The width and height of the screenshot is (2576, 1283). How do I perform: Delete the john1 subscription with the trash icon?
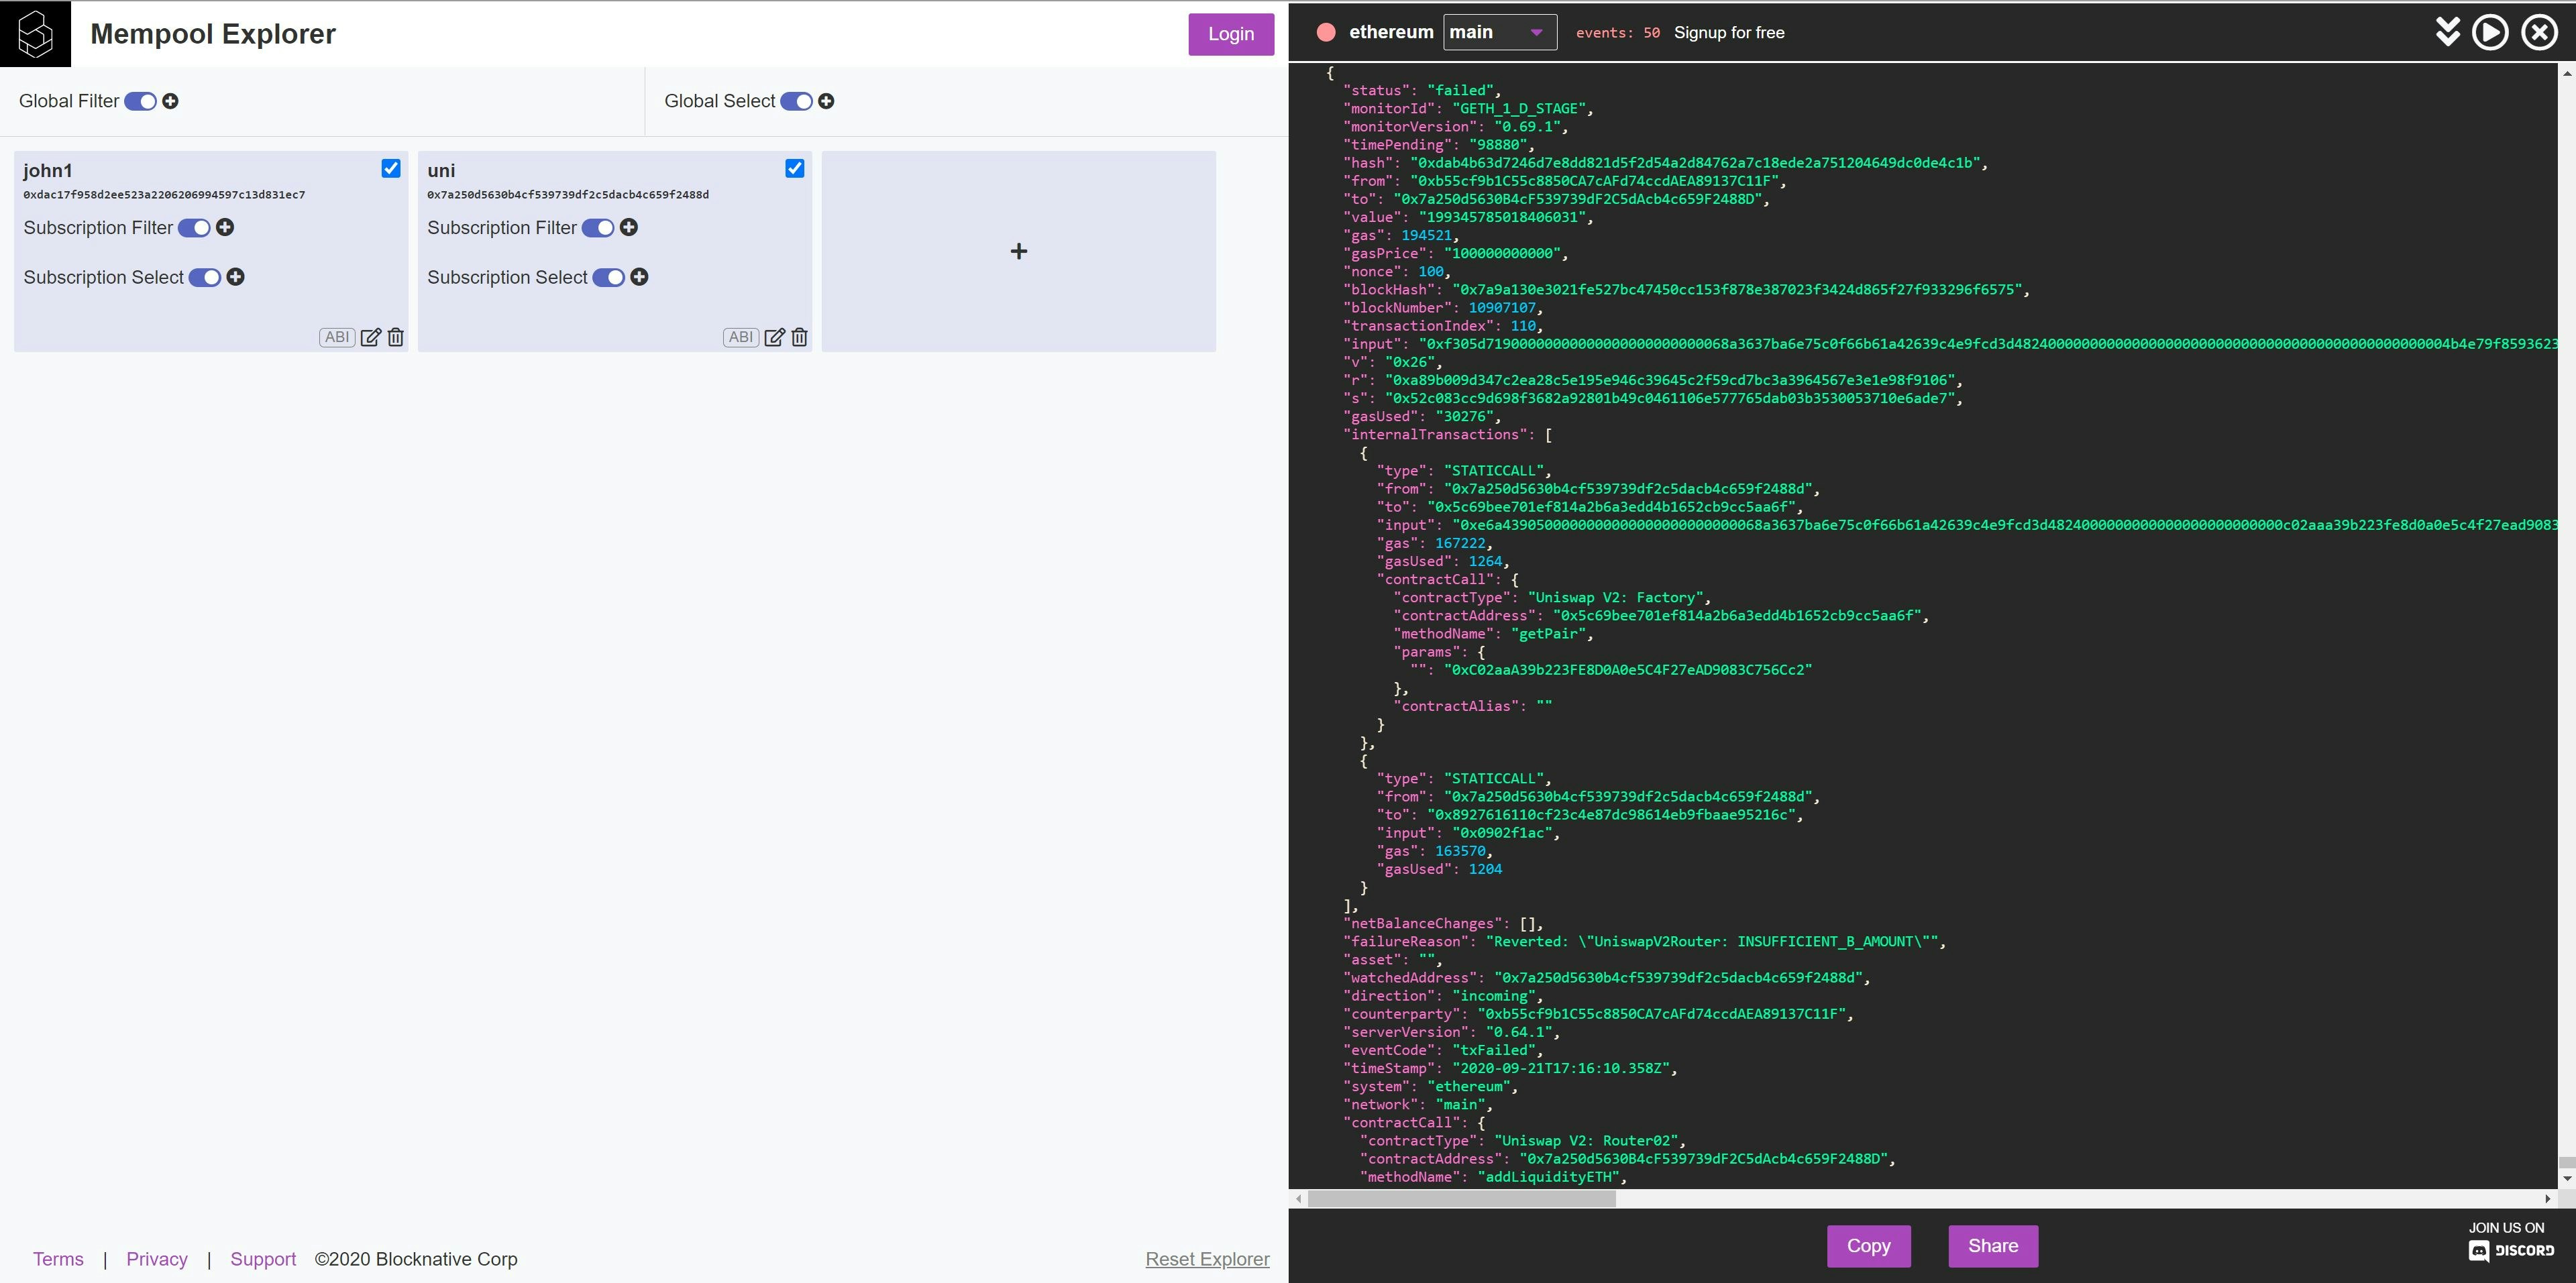[396, 337]
